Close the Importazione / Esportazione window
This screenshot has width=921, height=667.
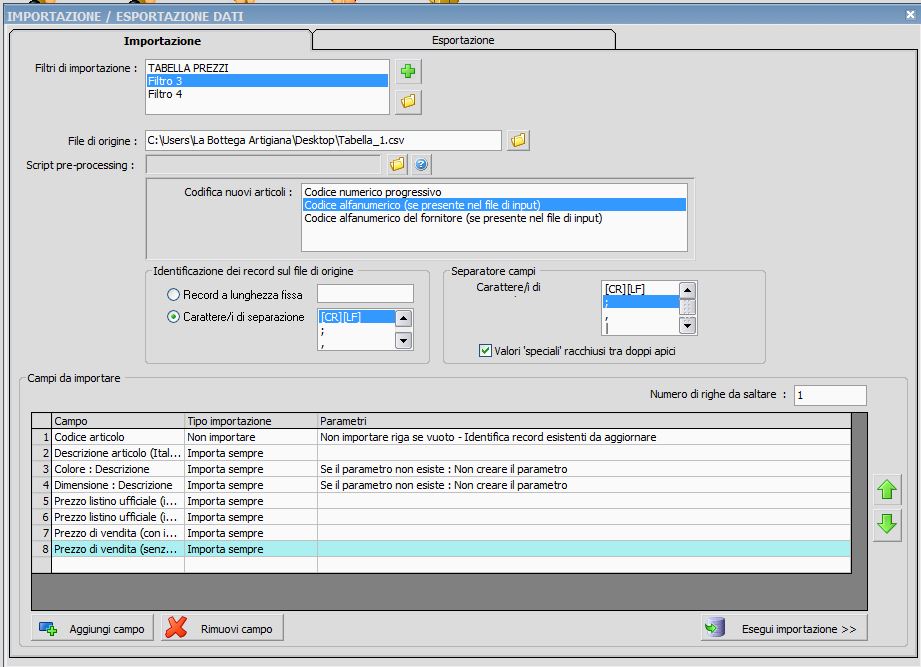pos(910,15)
